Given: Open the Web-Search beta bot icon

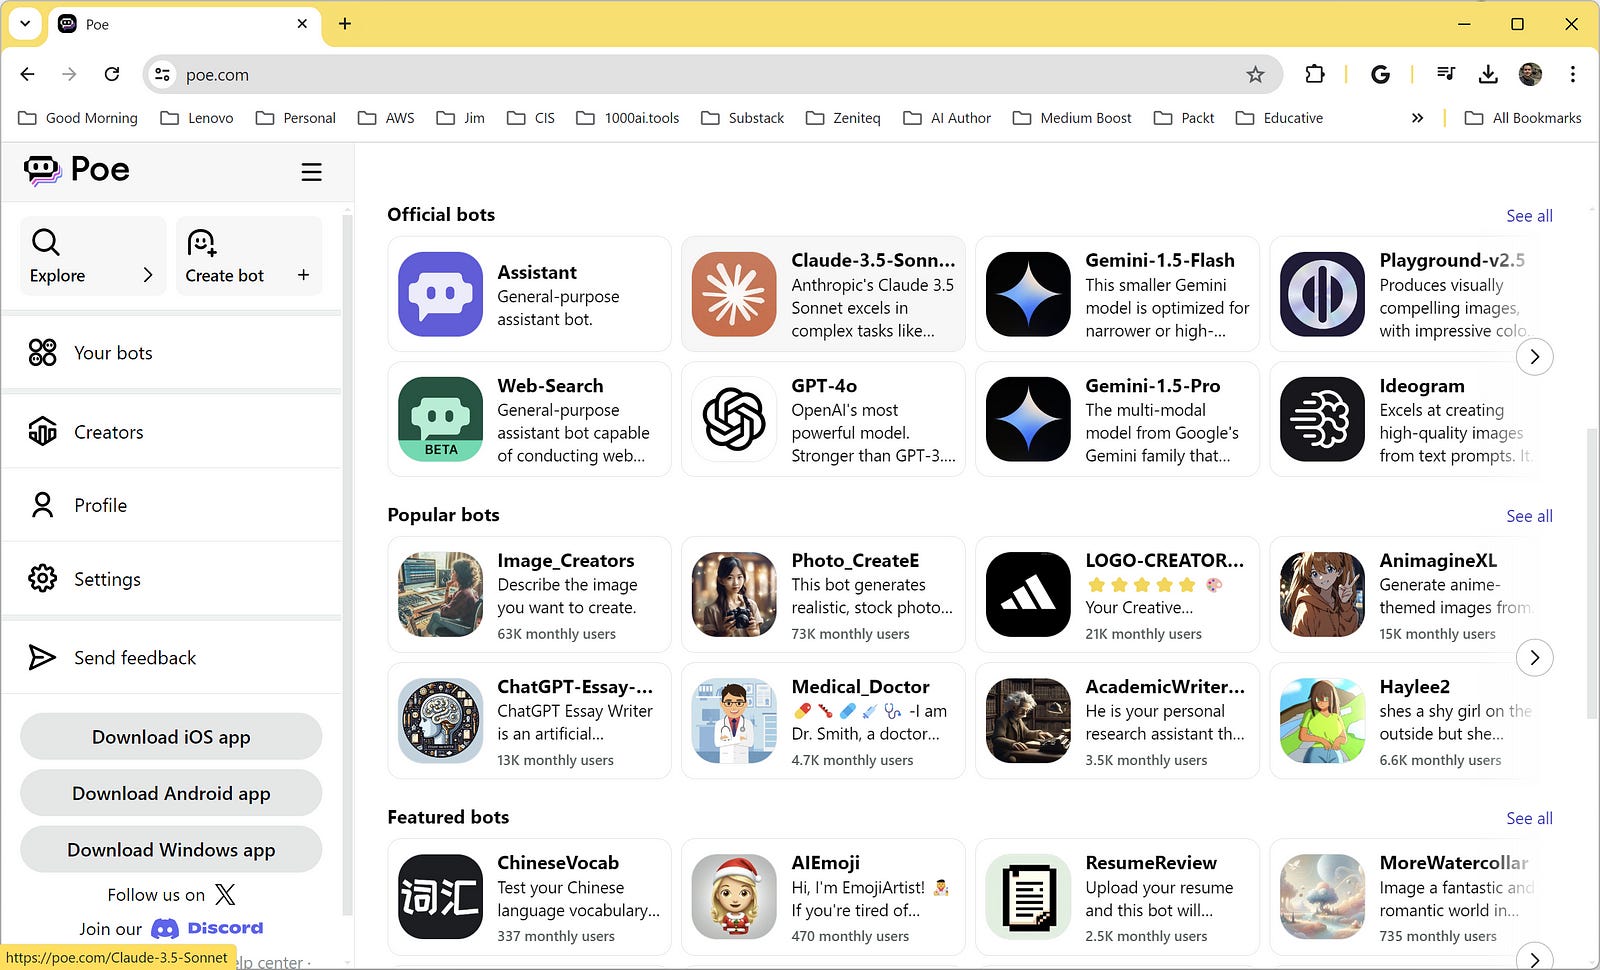Looking at the screenshot, I should click(x=440, y=419).
